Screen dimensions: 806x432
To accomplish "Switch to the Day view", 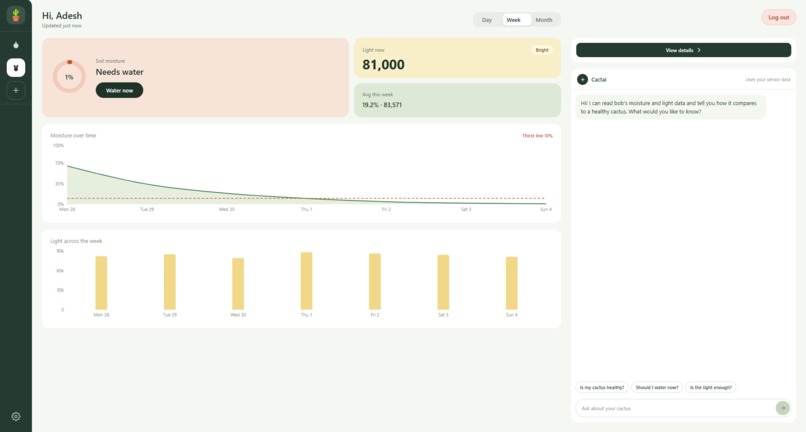I will click(487, 20).
